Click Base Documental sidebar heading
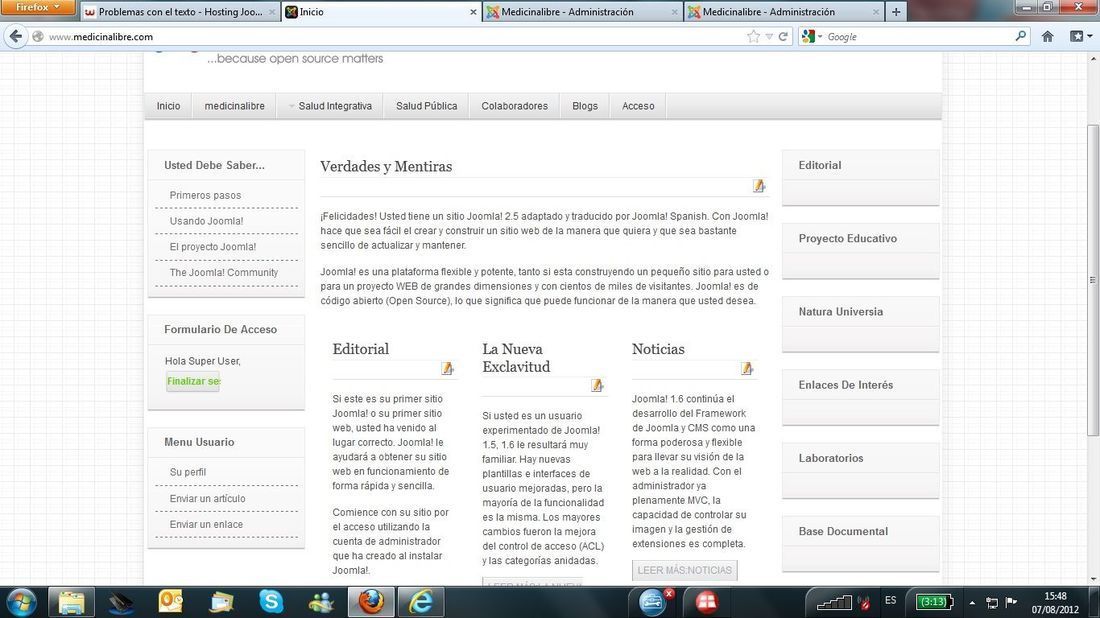The image size is (1100, 618). [843, 531]
